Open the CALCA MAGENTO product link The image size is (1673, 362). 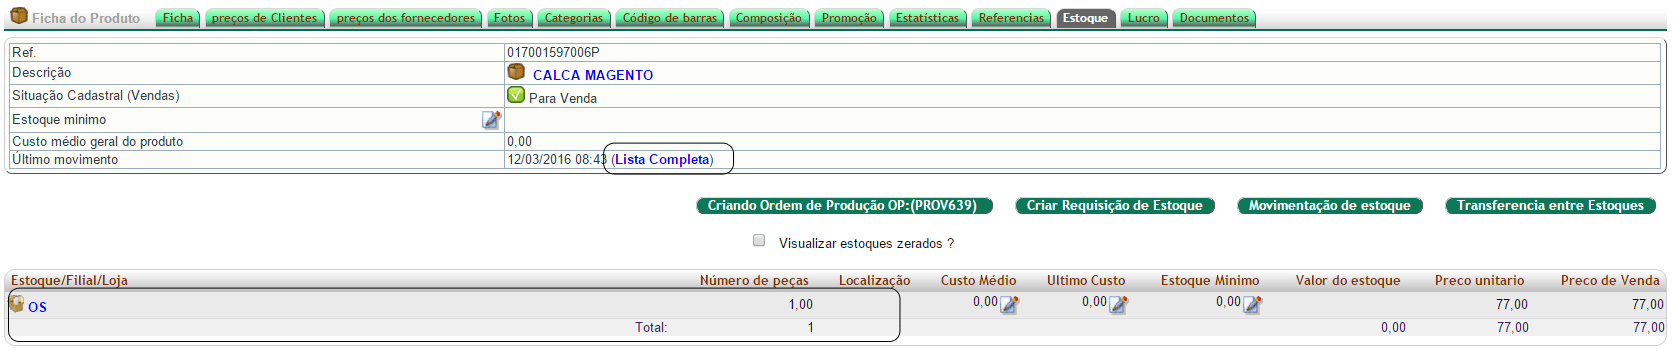click(x=593, y=75)
